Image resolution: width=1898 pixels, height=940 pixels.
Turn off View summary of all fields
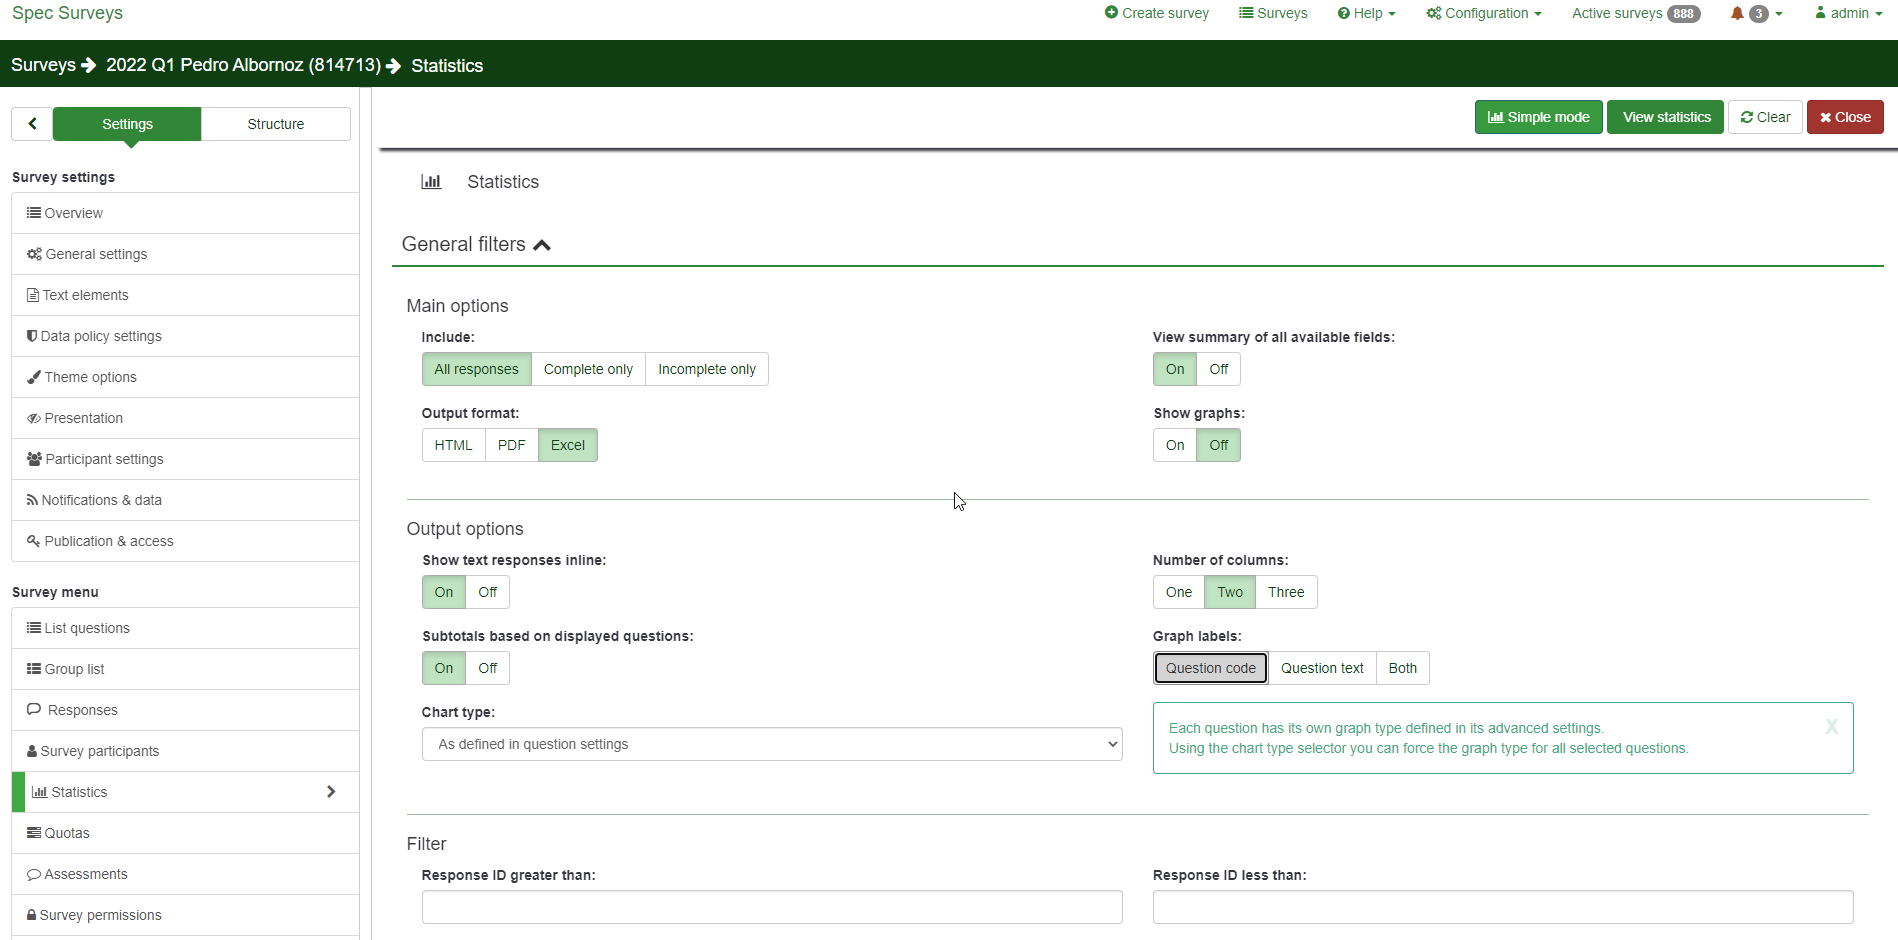(1218, 369)
